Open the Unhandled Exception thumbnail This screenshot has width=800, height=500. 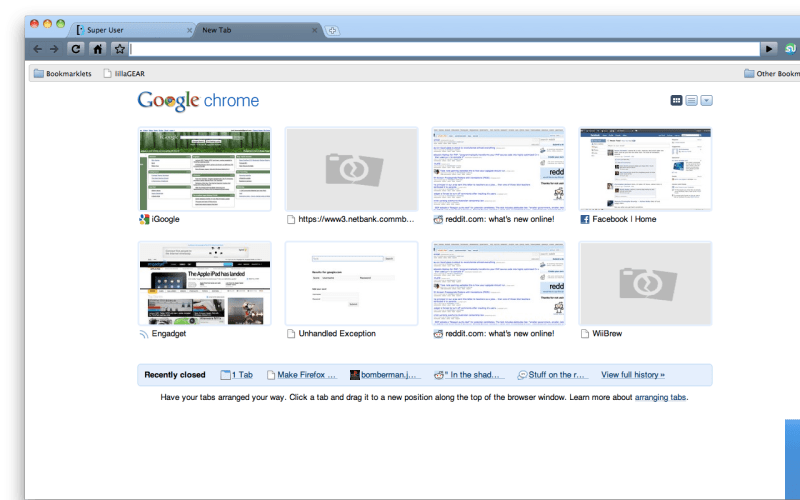[x=352, y=283]
